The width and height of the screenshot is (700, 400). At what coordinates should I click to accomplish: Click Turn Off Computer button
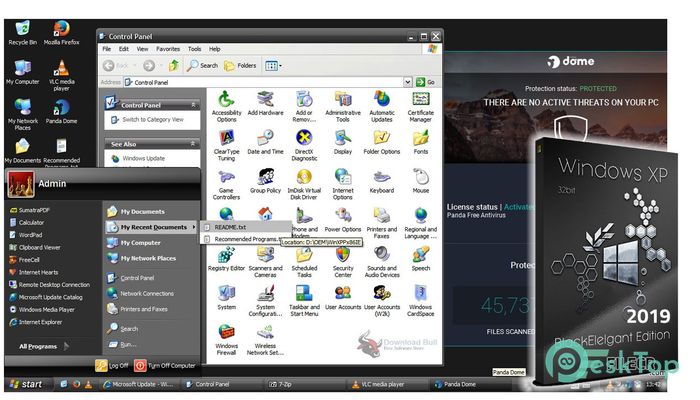[165, 365]
